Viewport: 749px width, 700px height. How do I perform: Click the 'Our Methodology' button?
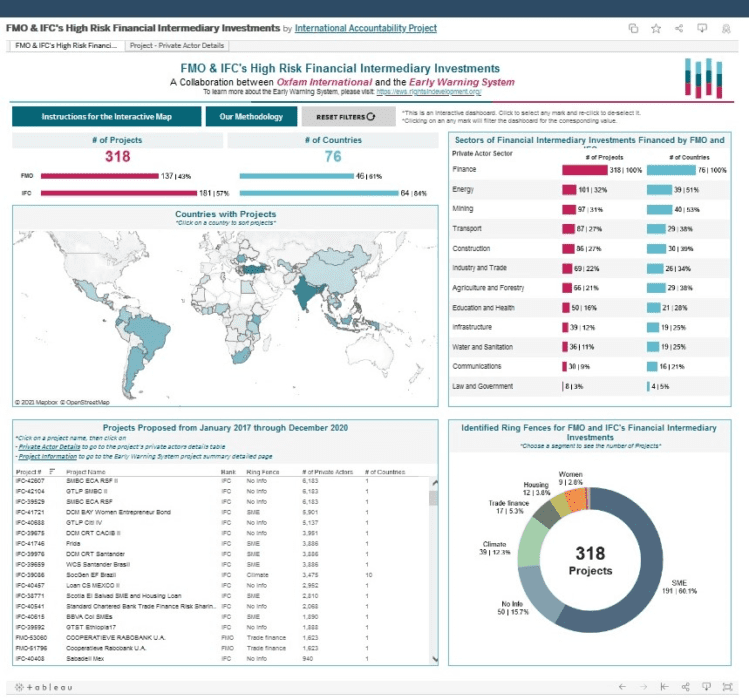tap(251, 116)
